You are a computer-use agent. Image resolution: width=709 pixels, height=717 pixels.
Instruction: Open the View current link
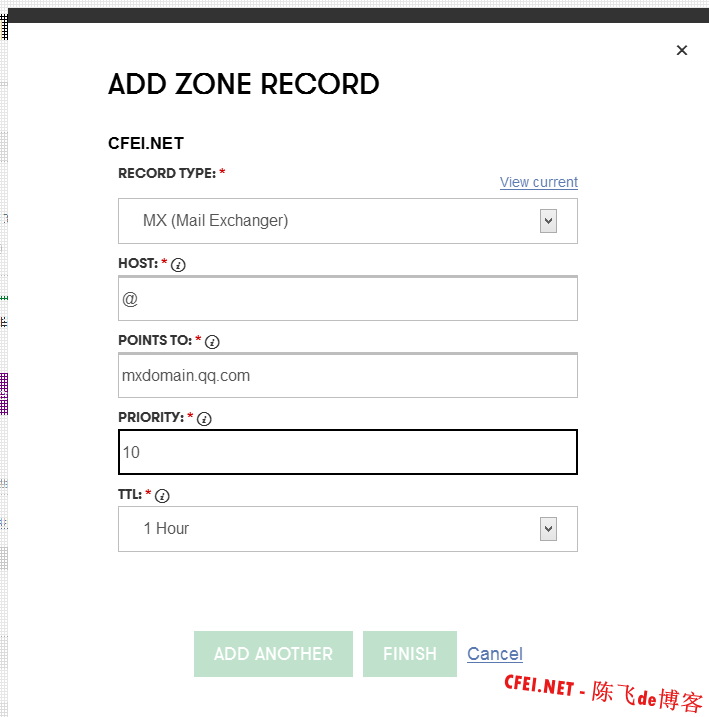[x=538, y=182]
